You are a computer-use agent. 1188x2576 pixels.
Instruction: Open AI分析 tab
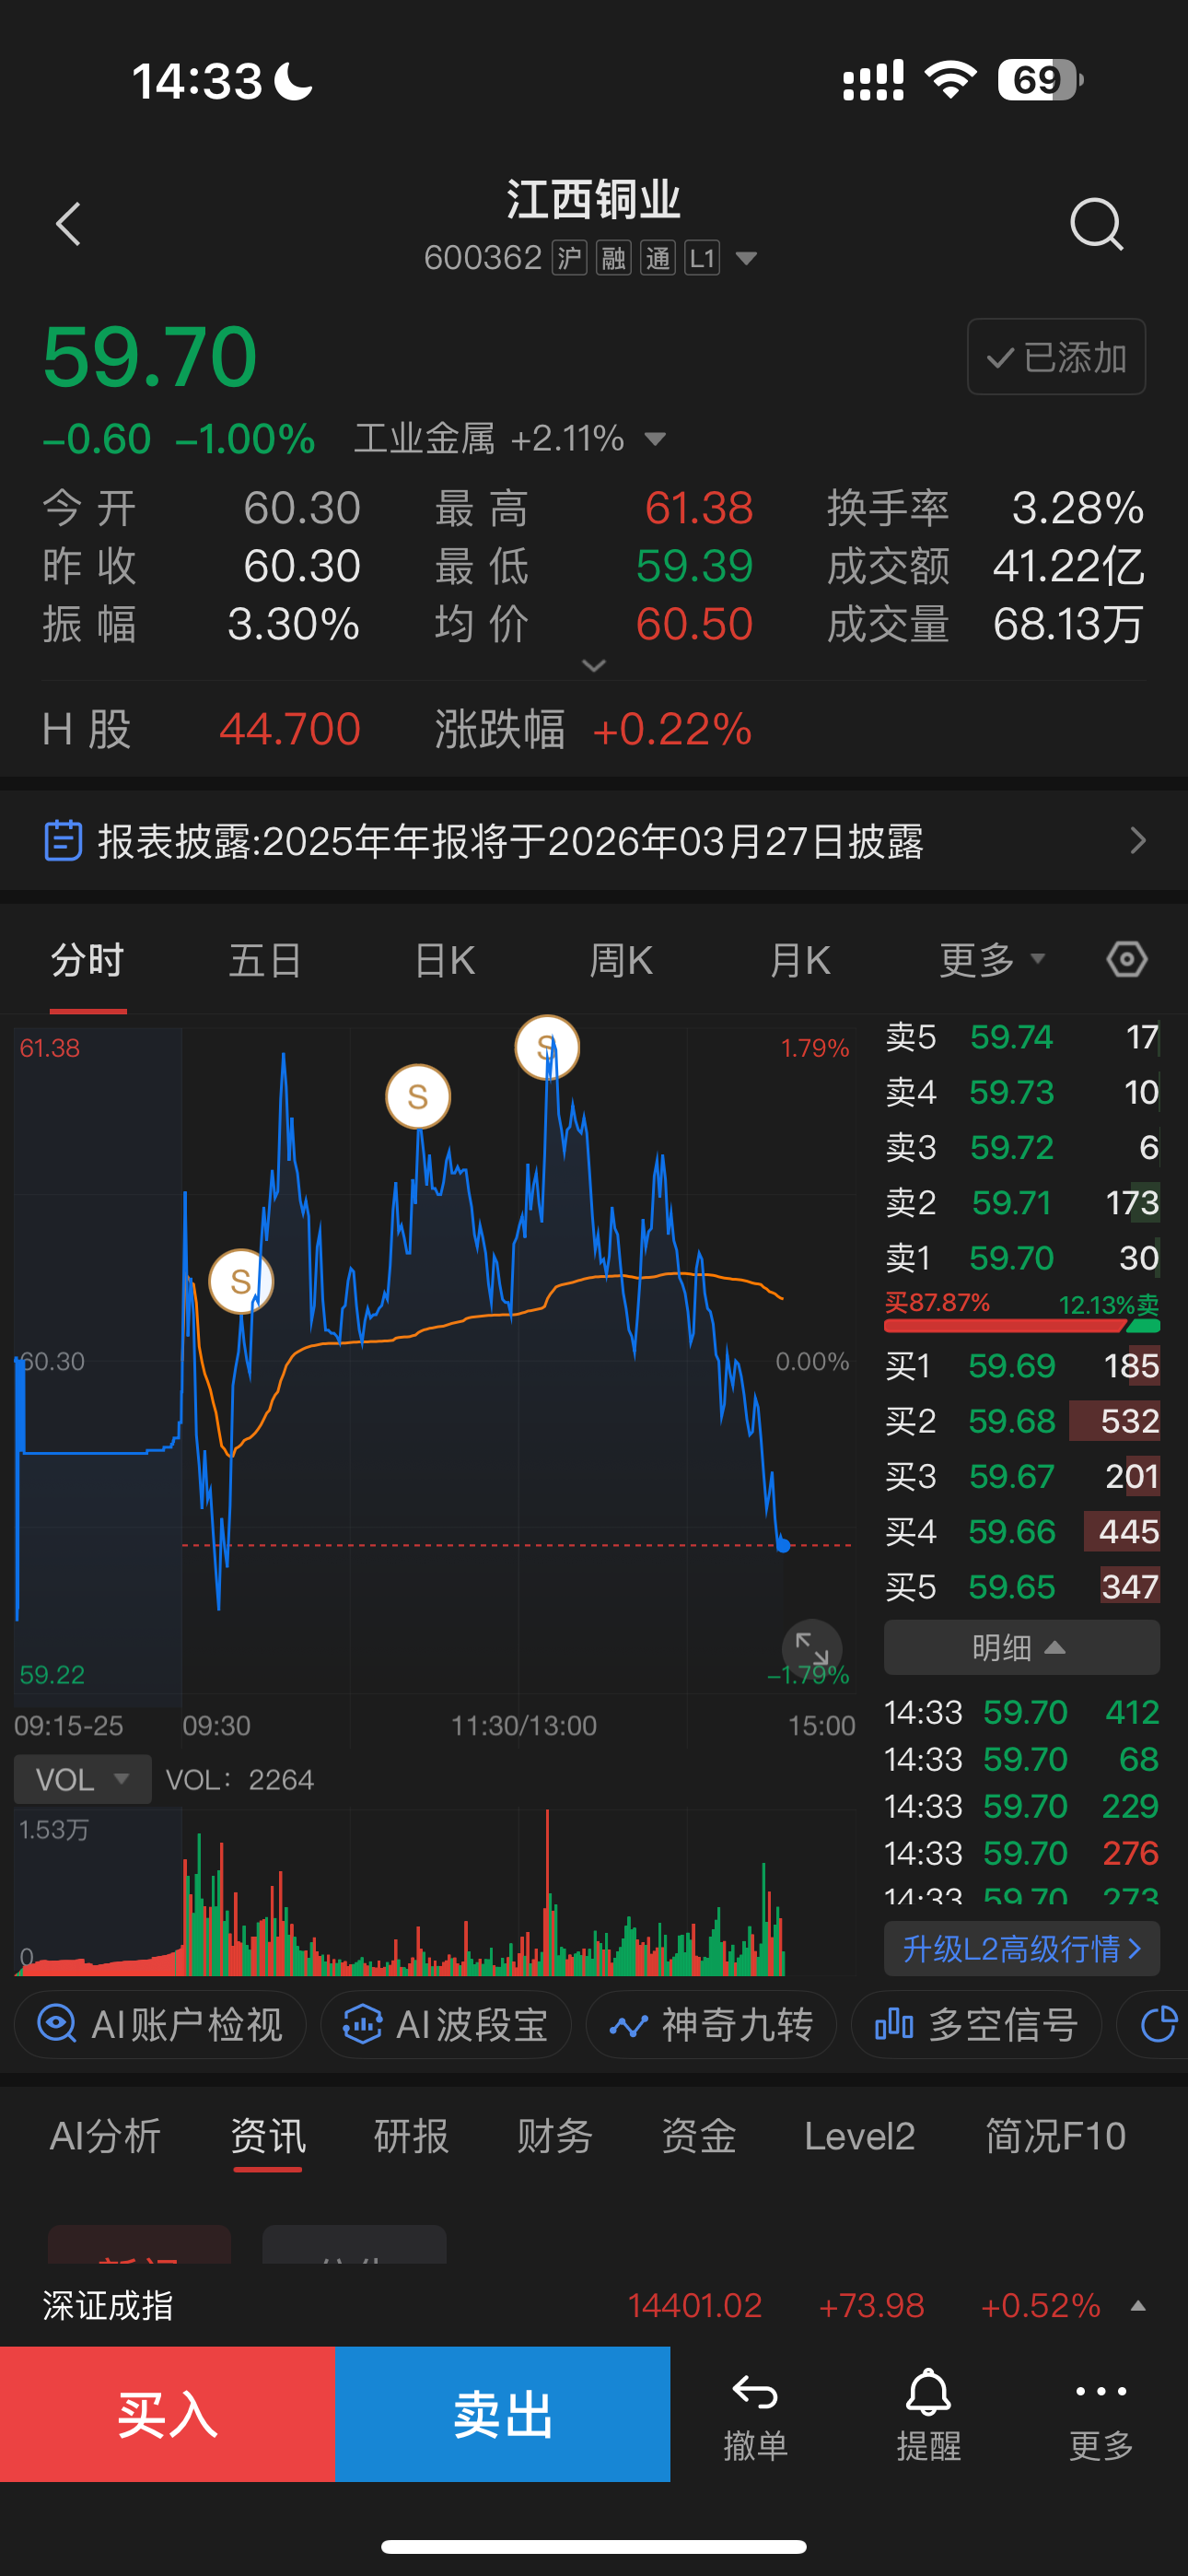(105, 2136)
